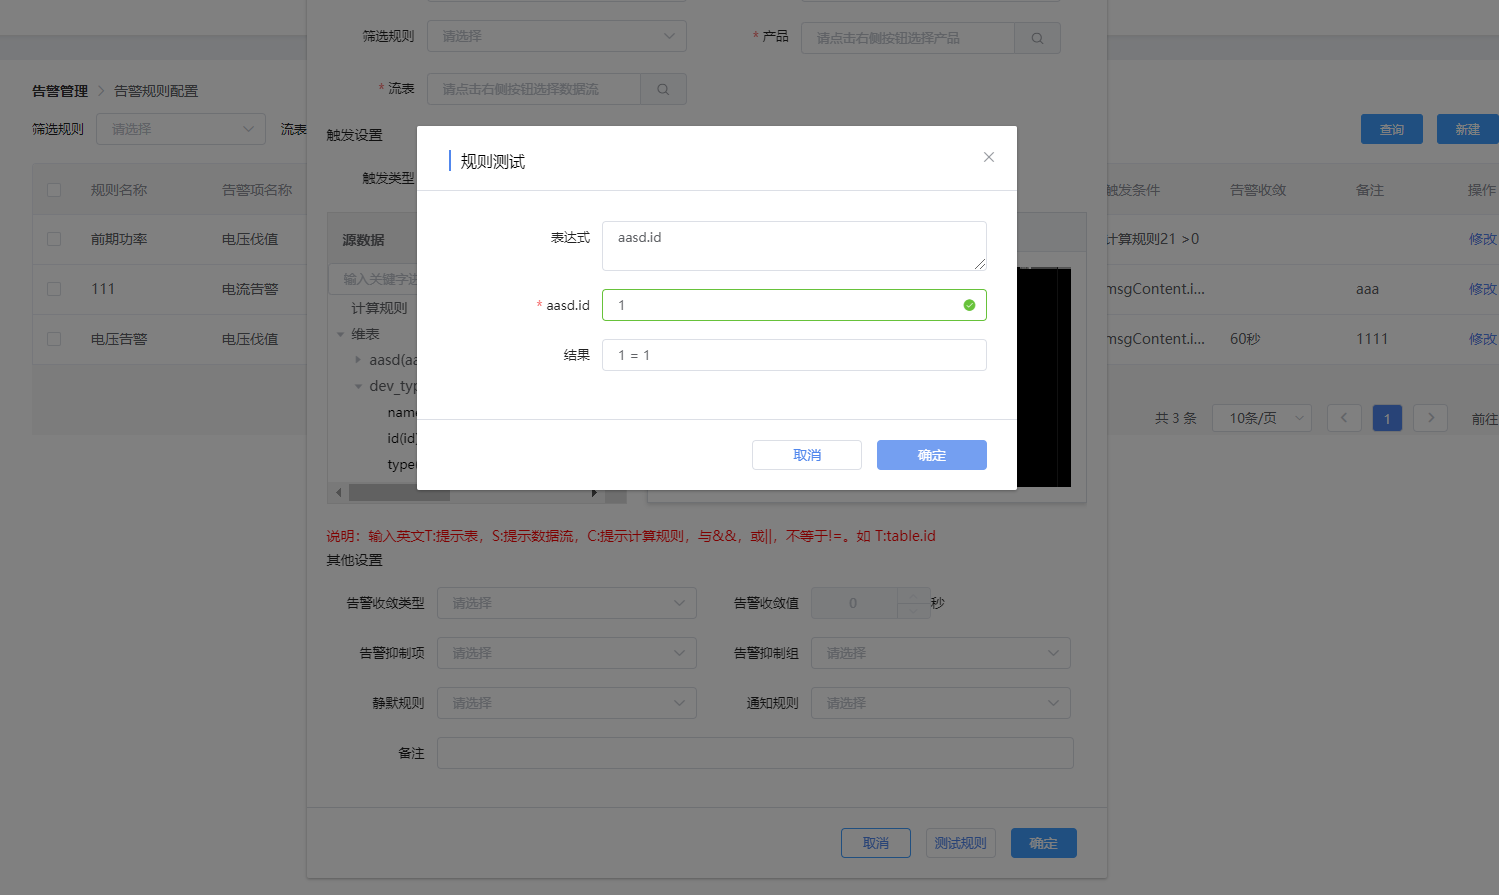Click the aasd.id input field
The height and width of the screenshot is (895, 1499).
point(794,305)
